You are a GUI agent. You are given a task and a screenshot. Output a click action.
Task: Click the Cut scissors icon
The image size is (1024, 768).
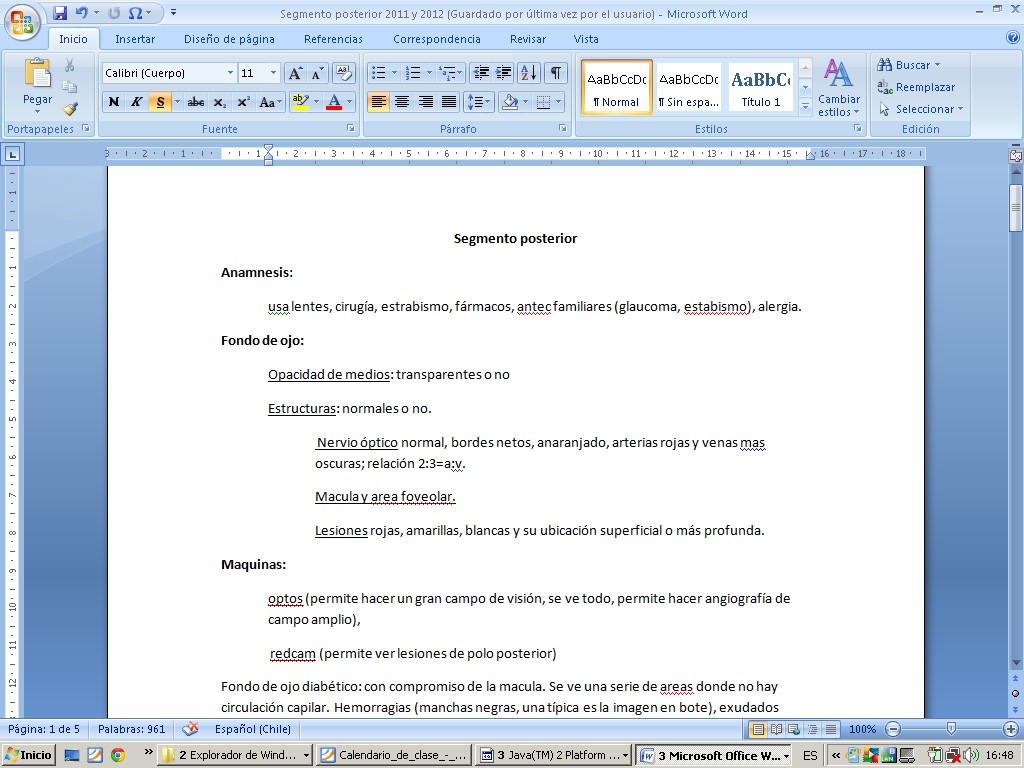(x=70, y=65)
